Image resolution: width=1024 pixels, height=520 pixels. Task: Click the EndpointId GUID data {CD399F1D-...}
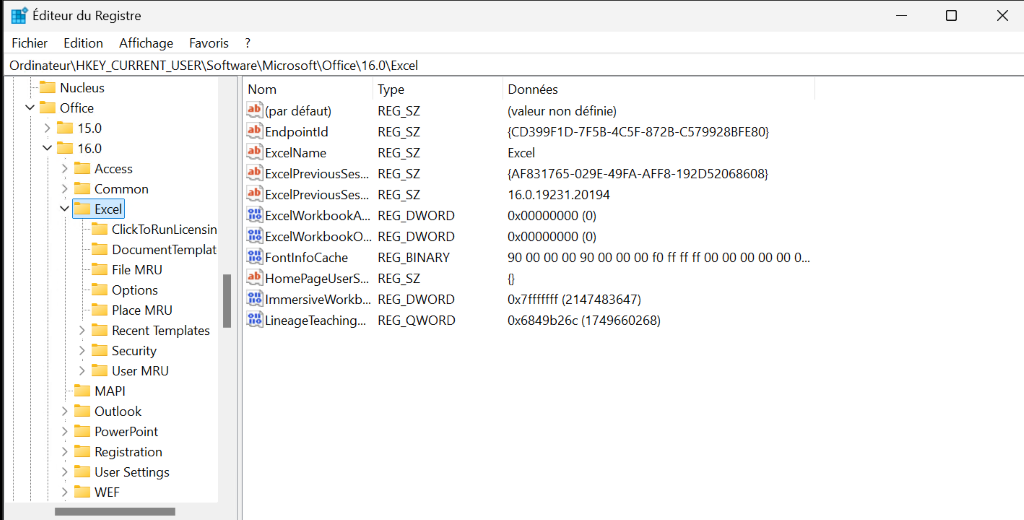coord(638,131)
